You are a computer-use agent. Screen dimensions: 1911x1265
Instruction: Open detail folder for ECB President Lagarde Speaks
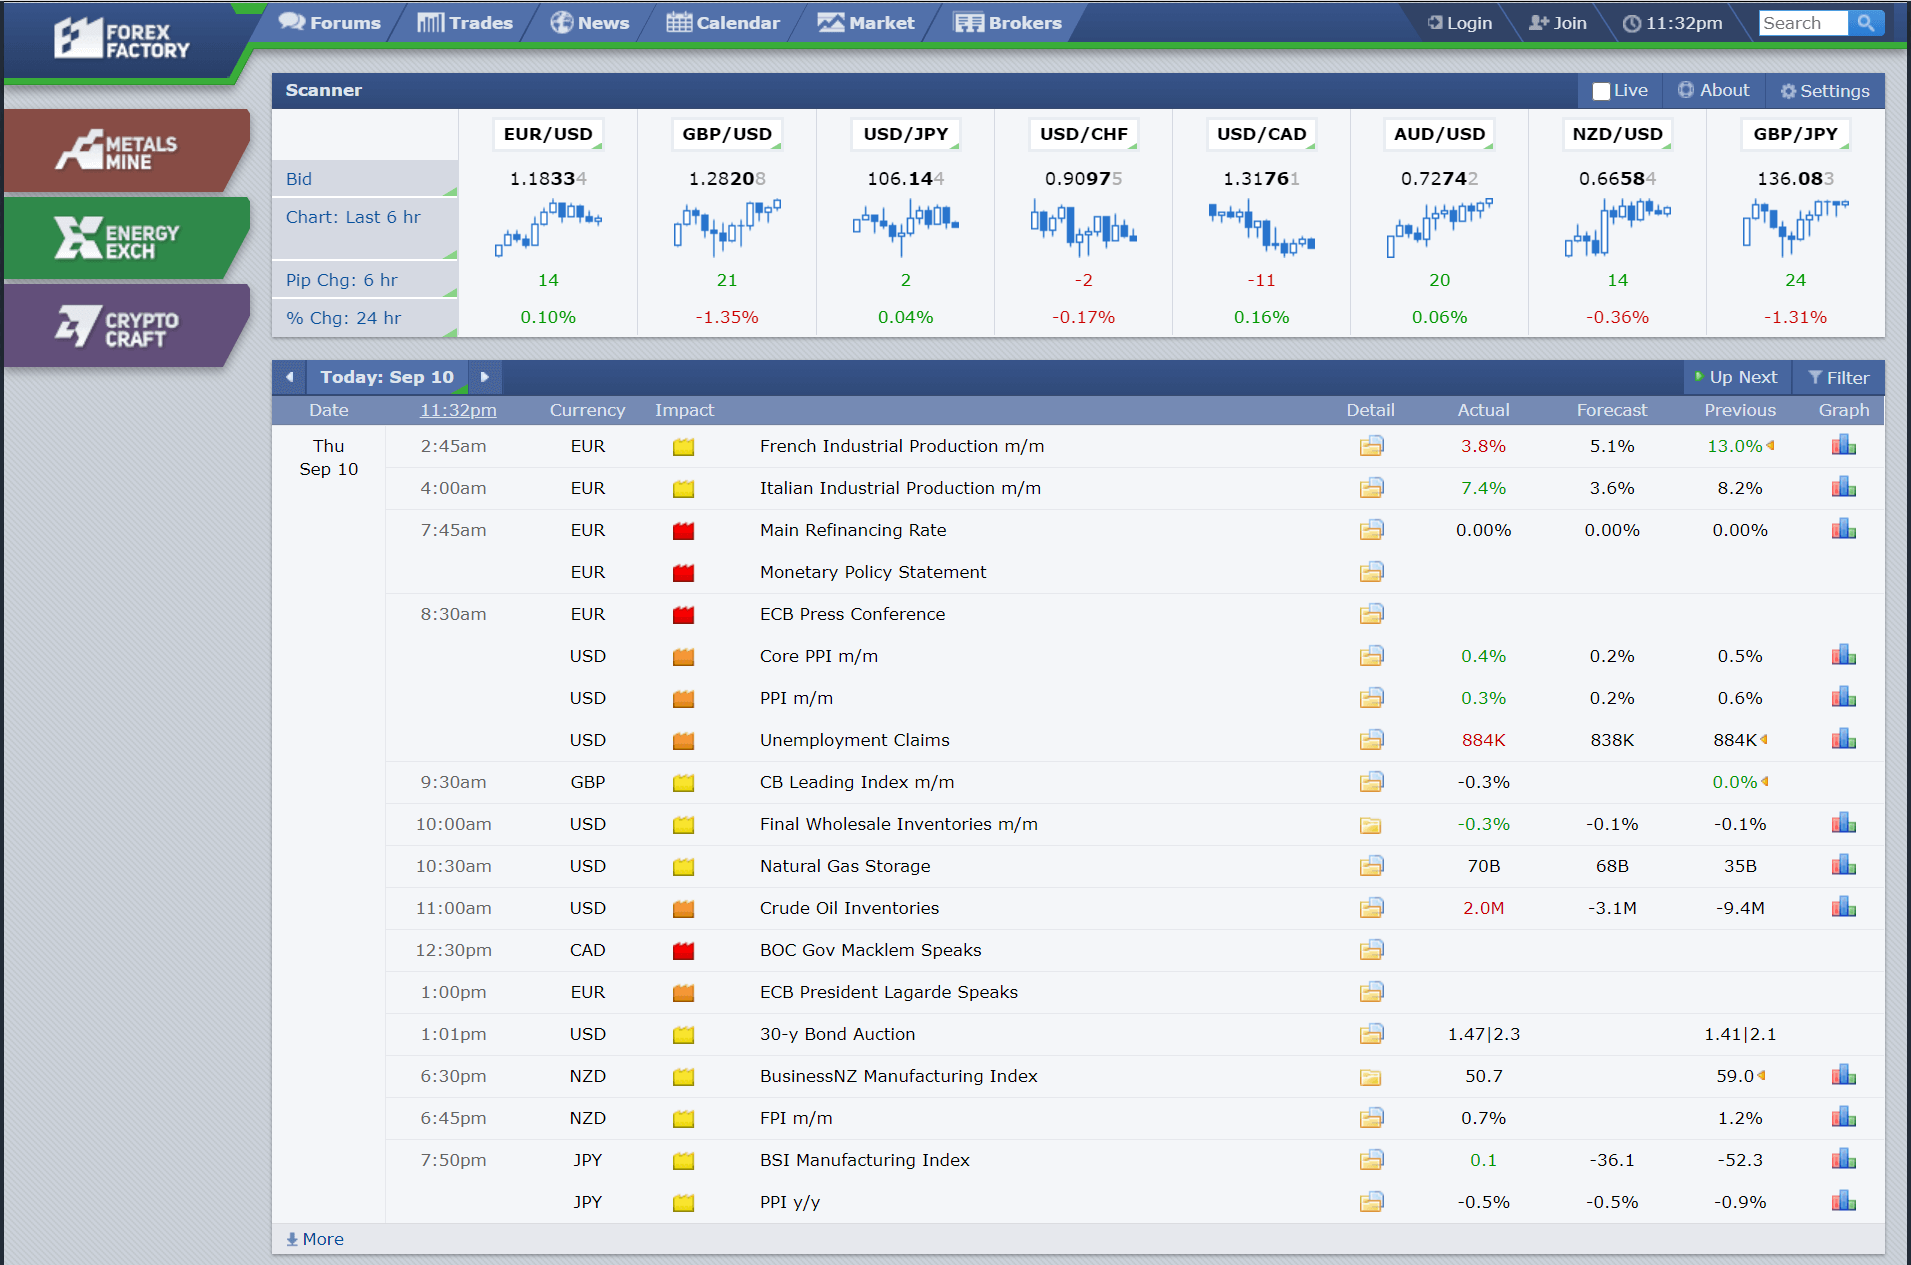click(1371, 992)
